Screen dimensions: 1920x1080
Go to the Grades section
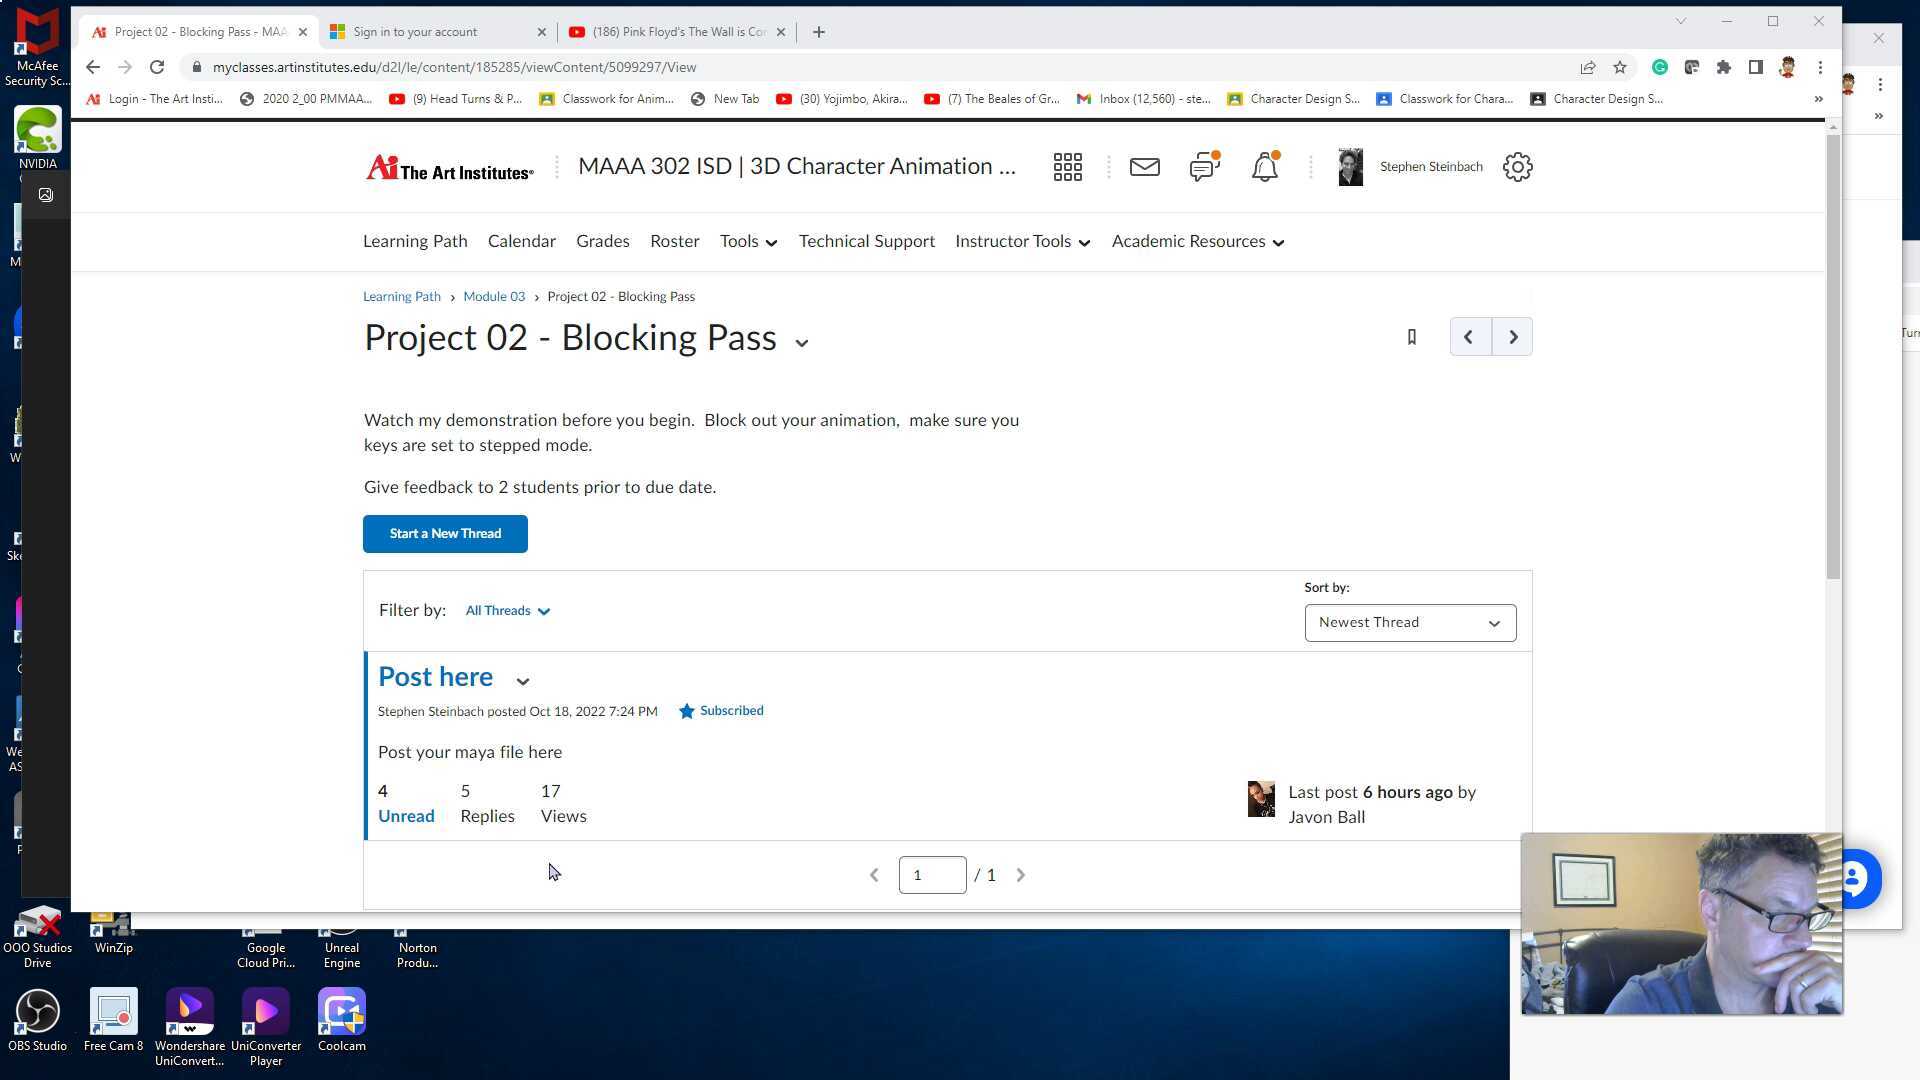[x=602, y=241]
